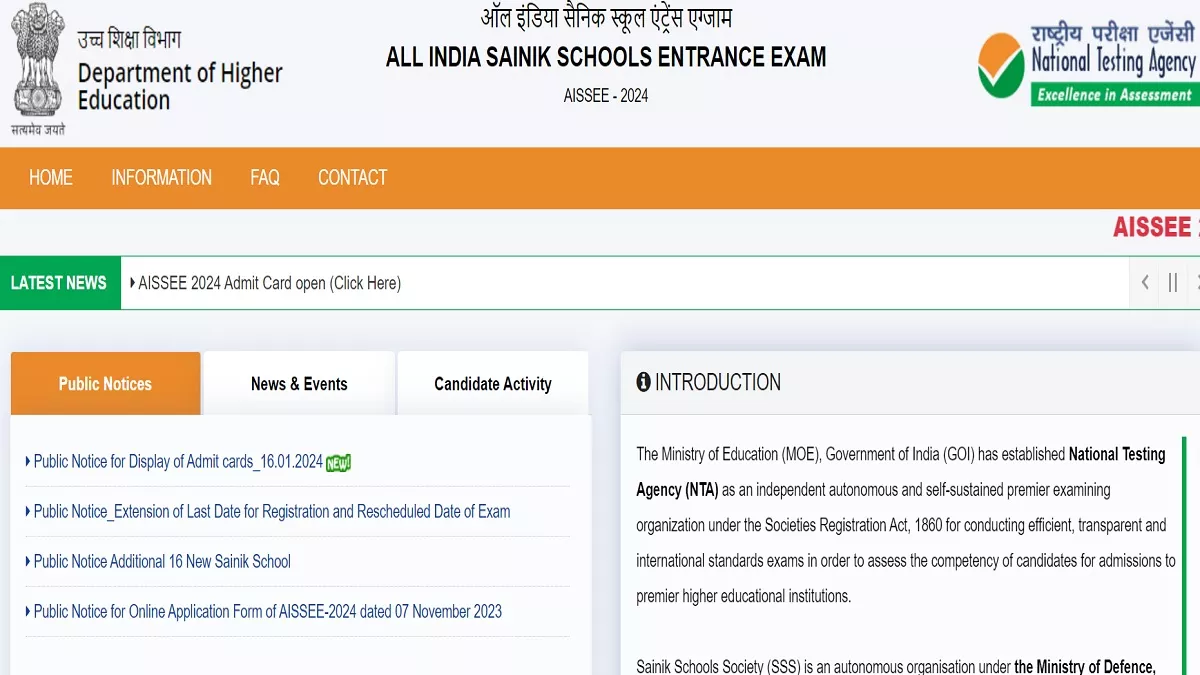Click the info icon beside INTRODUCTION

[643, 382]
